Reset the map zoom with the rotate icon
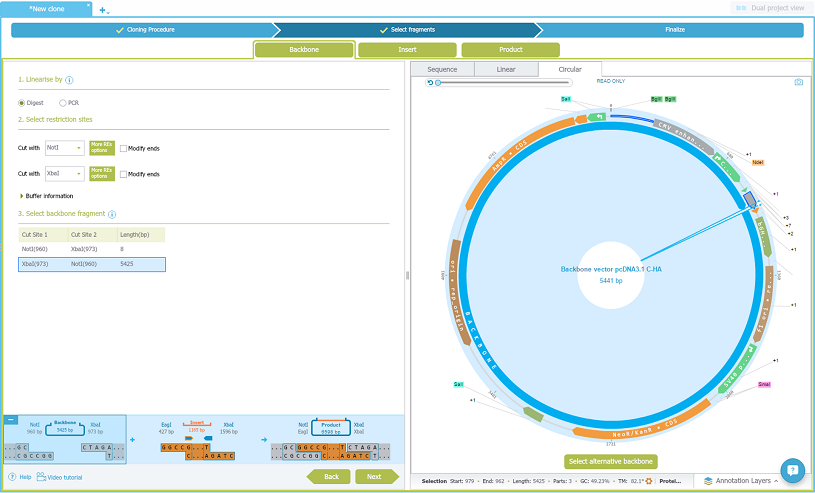 (x=430, y=82)
